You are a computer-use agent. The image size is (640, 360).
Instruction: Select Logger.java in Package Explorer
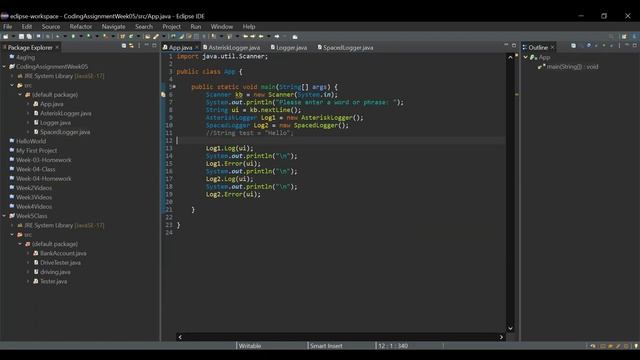(55, 122)
